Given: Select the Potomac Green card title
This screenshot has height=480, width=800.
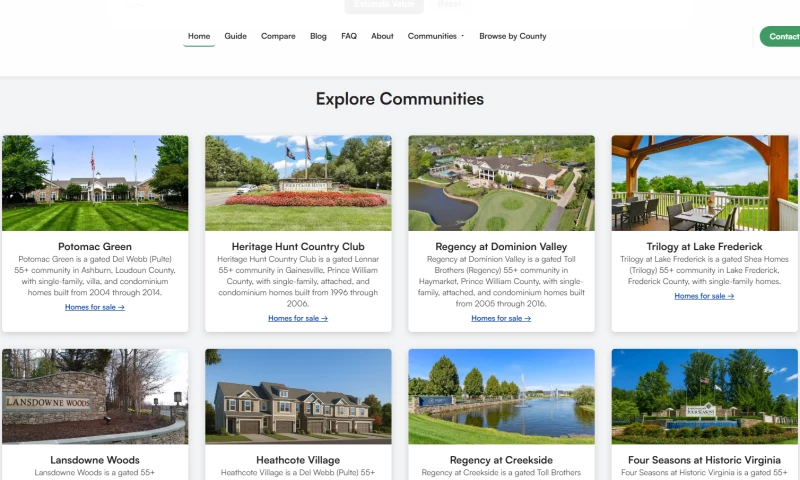Looking at the screenshot, I should click(95, 247).
